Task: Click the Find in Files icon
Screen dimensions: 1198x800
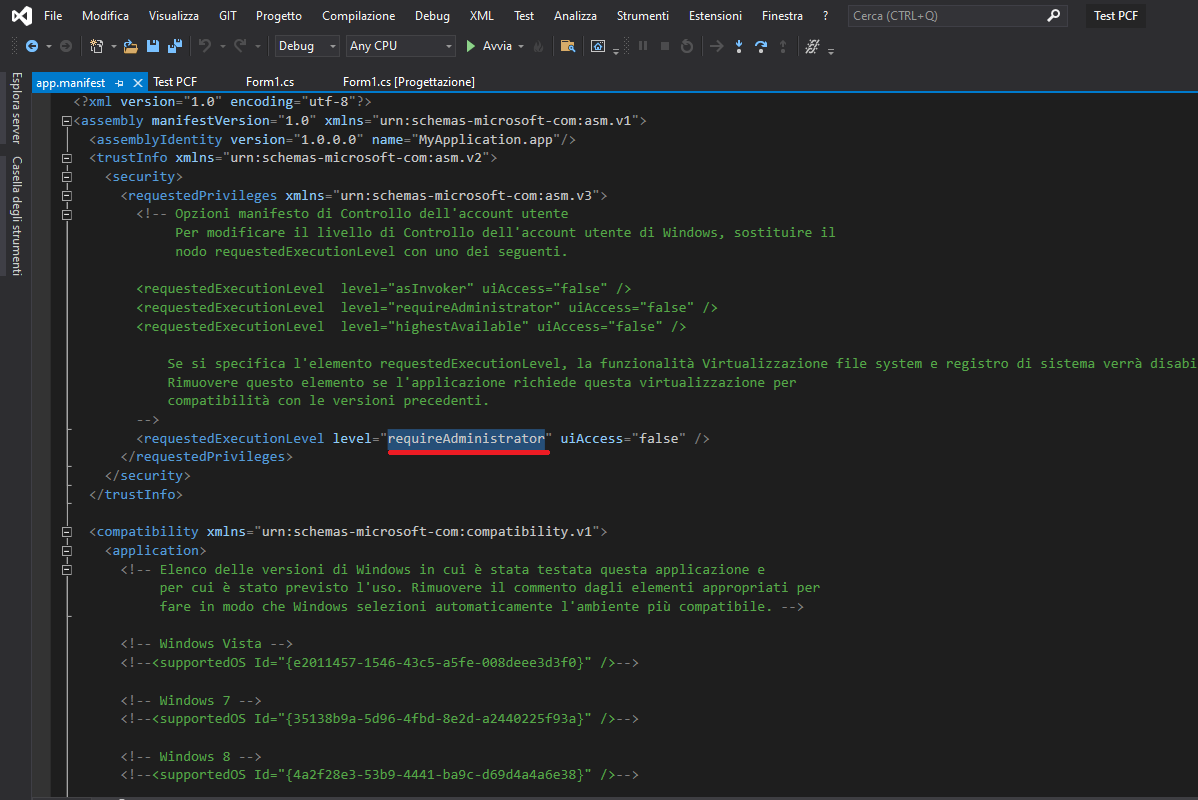Action: (567, 46)
